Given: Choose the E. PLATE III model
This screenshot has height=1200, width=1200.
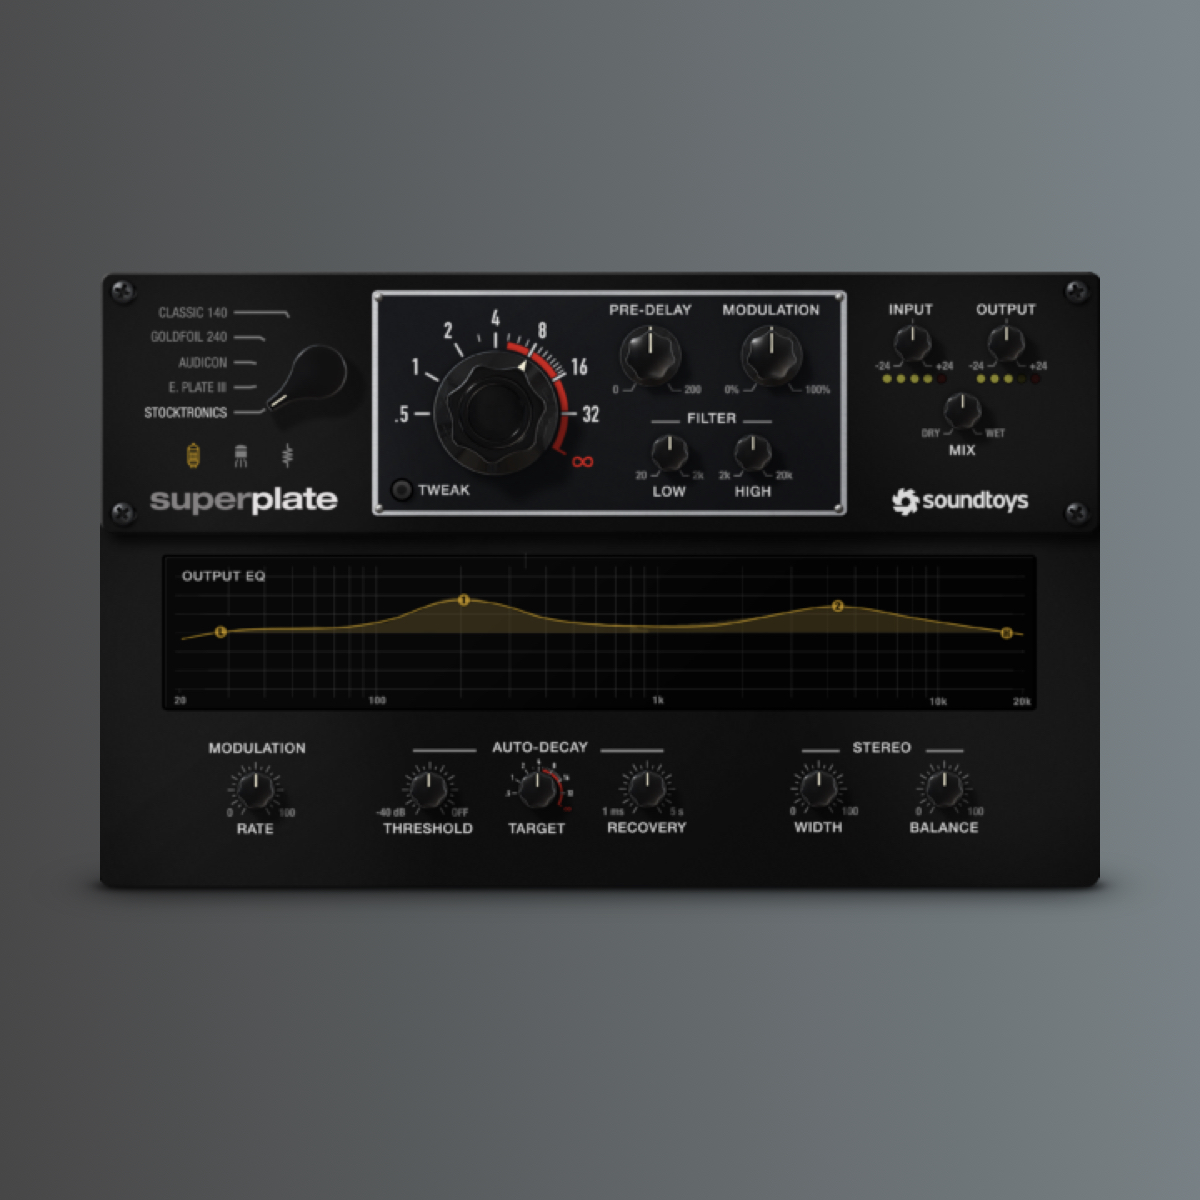Looking at the screenshot, I should pyautogui.click(x=195, y=386).
